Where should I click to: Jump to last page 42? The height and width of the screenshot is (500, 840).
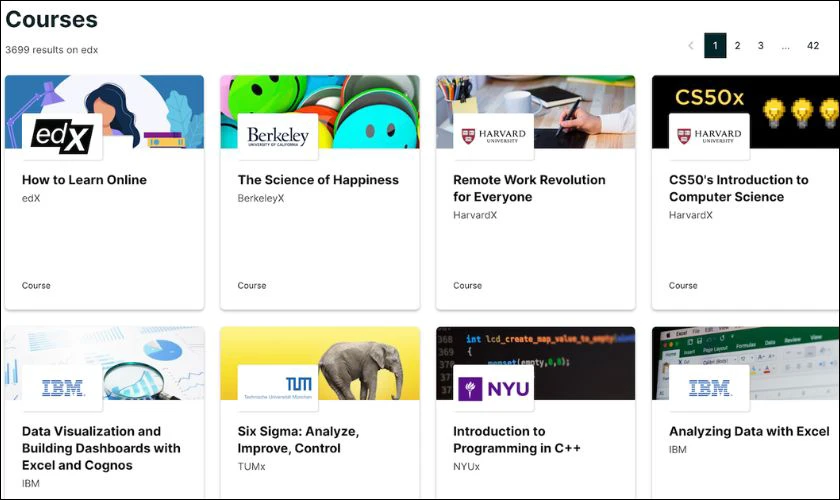tap(813, 46)
